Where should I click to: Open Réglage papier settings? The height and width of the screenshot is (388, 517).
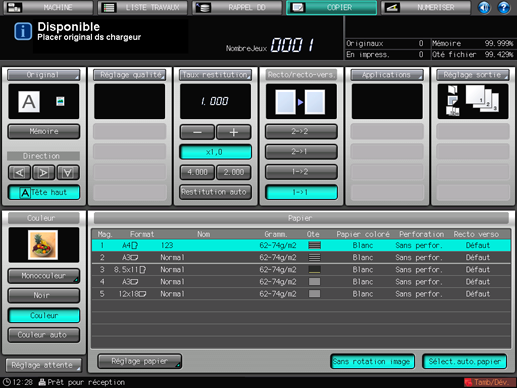[139, 361]
